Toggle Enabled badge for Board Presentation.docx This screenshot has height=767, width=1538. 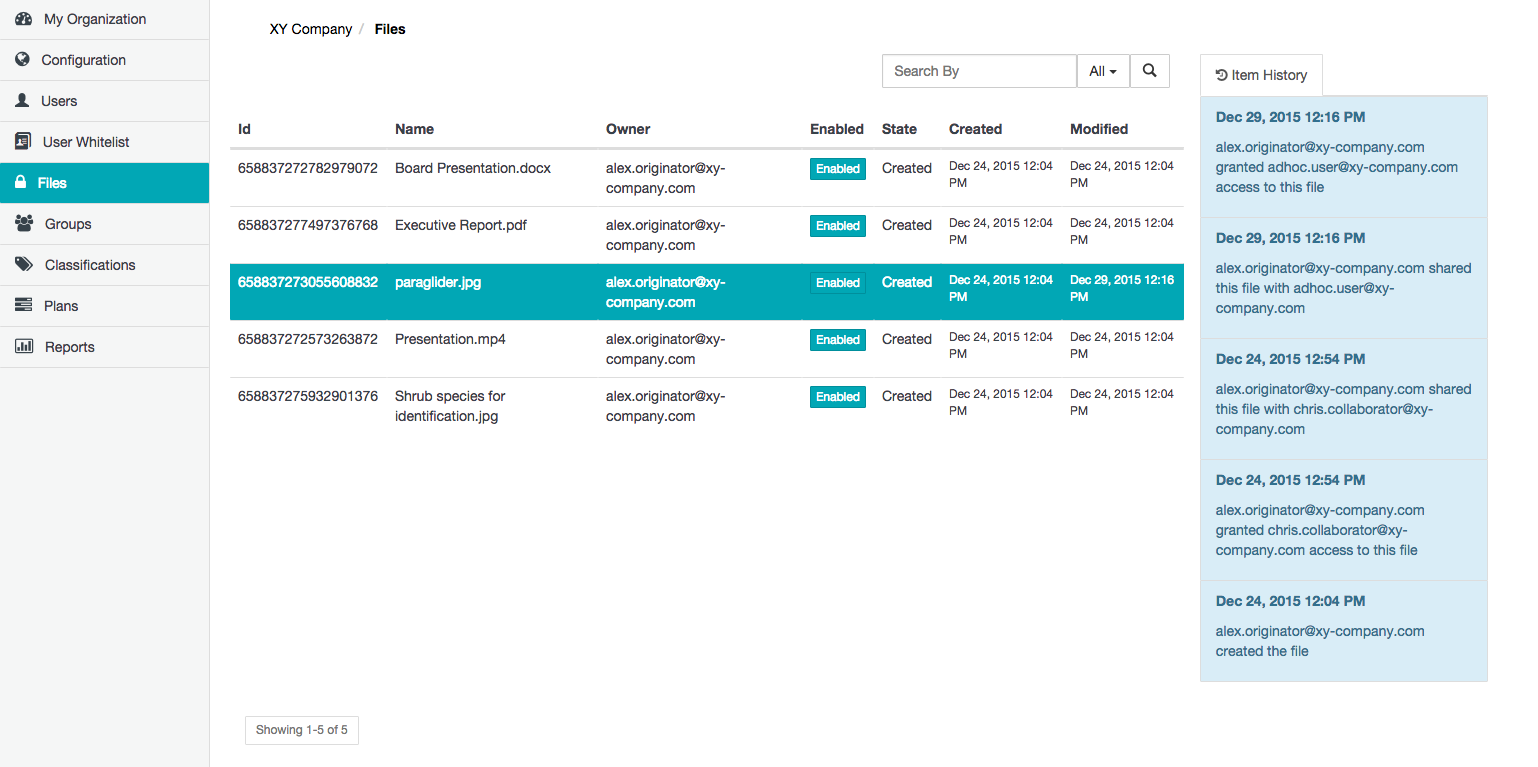(837, 169)
